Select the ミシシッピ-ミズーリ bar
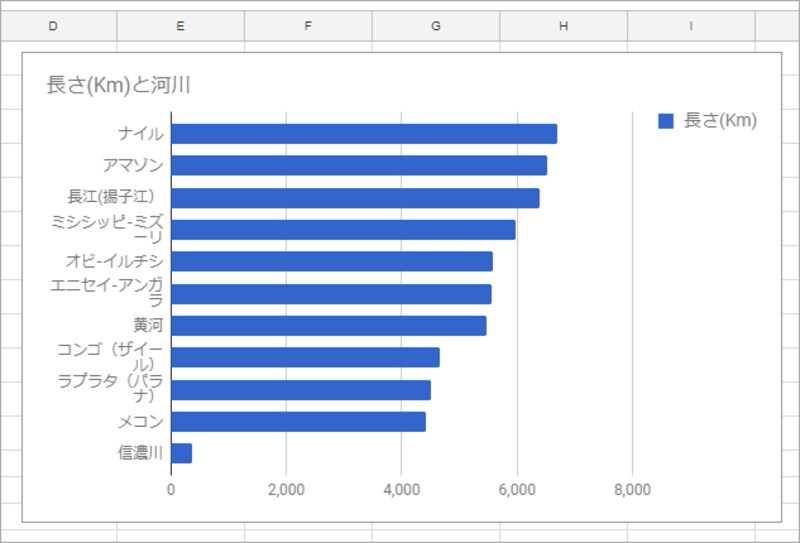The height and width of the screenshot is (543, 800). (x=343, y=230)
